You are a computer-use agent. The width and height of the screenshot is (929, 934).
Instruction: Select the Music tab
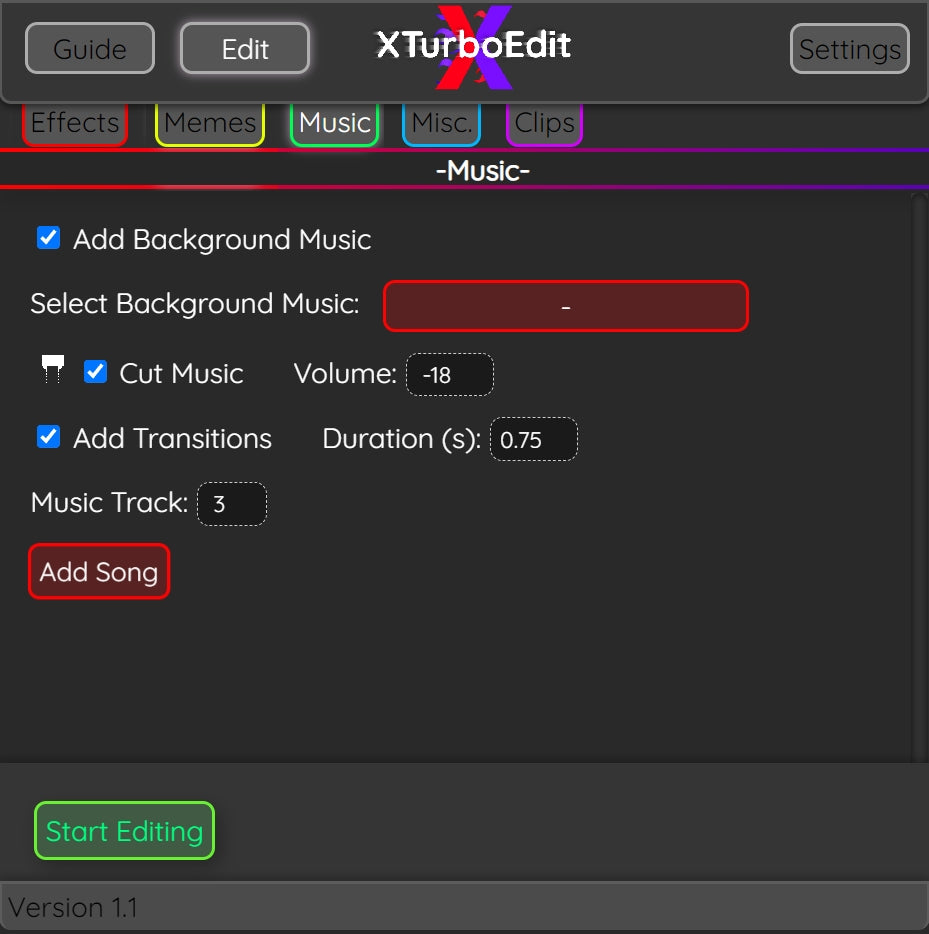(x=334, y=122)
